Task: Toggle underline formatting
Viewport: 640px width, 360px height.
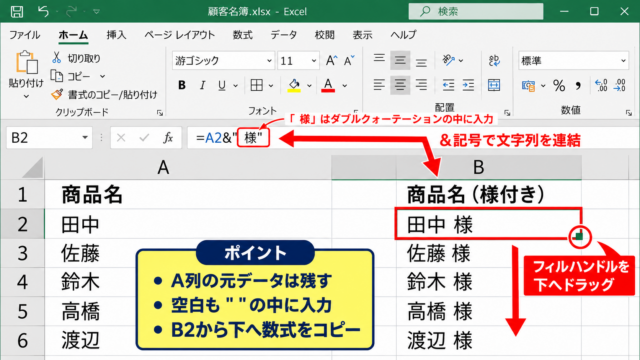Action: pos(222,85)
